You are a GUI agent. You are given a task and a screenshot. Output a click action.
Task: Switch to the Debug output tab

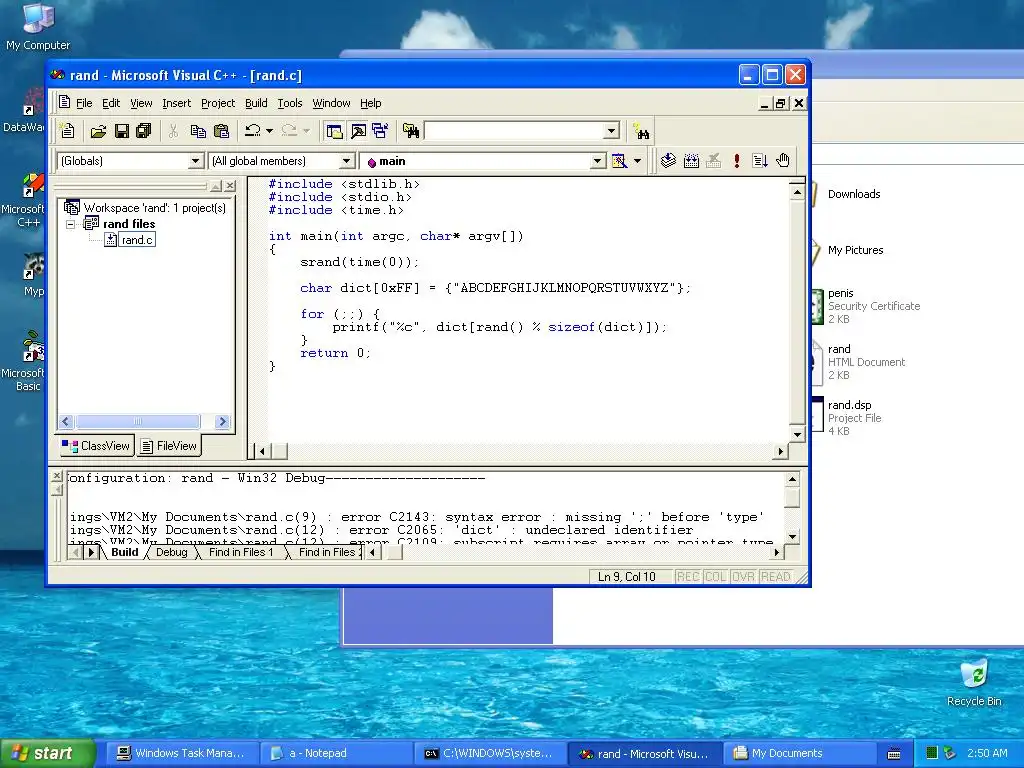(x=172, y=552)
